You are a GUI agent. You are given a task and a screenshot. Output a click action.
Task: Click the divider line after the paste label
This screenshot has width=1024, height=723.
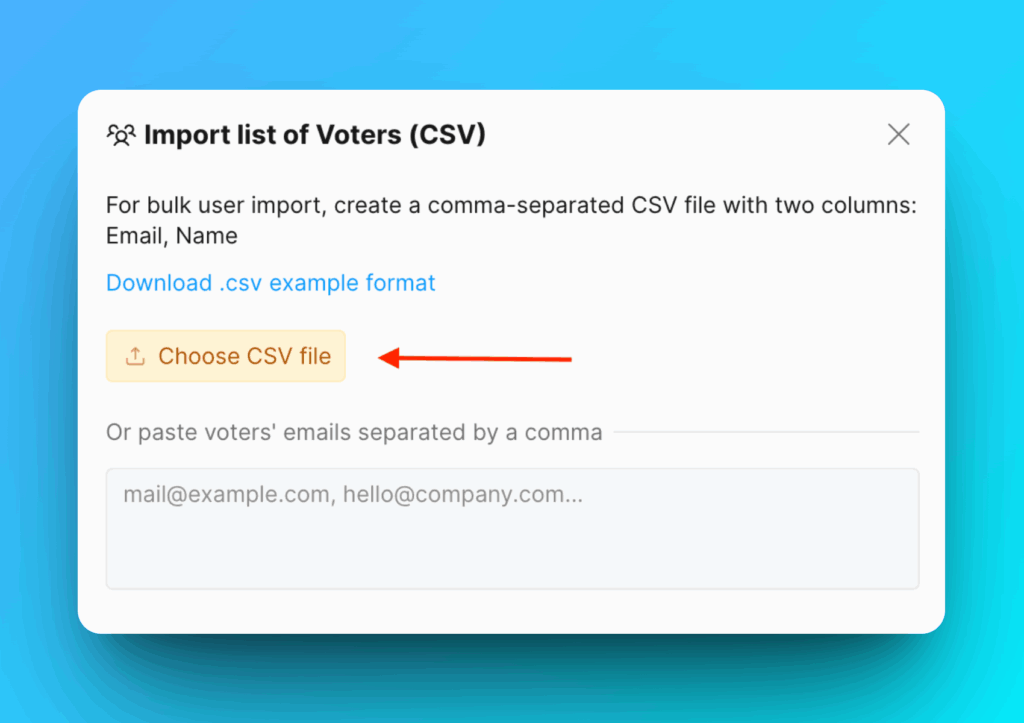tap(770, 432)
